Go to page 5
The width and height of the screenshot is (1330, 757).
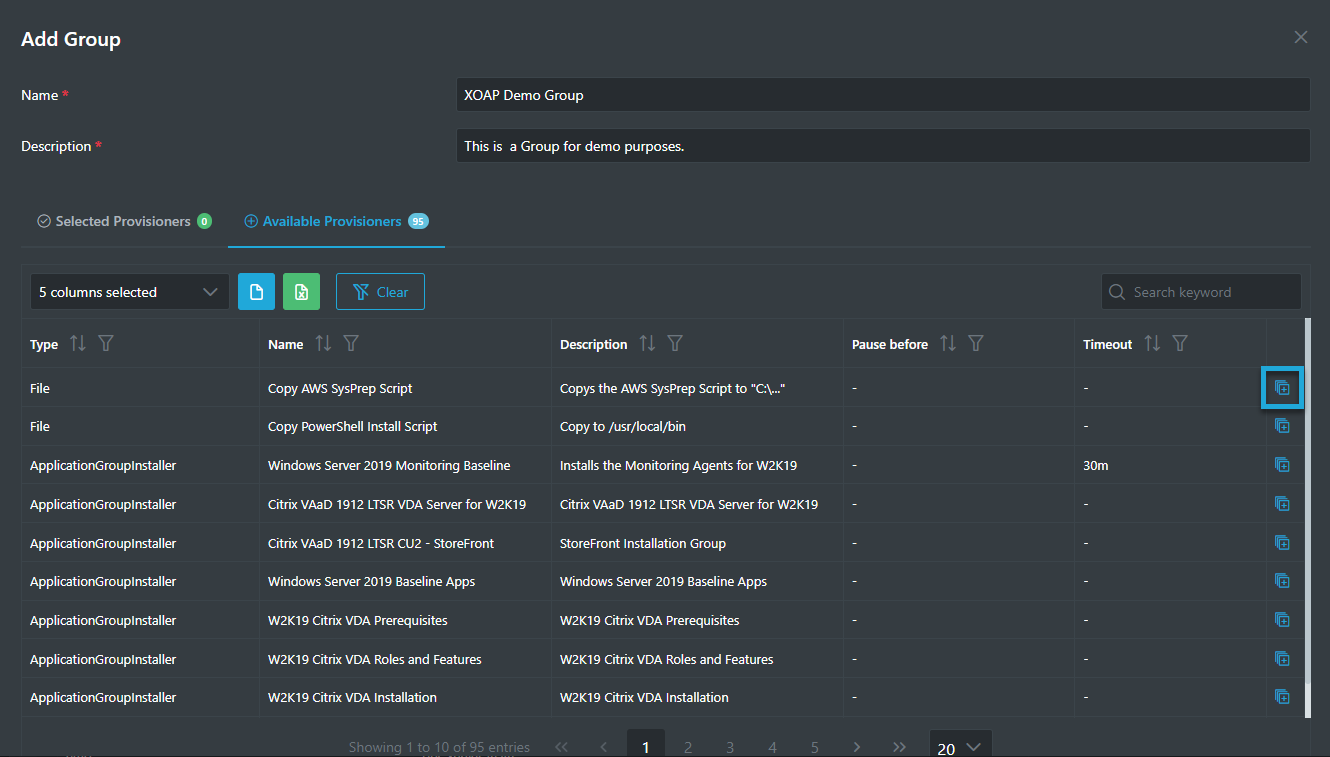tap(815, 747)
